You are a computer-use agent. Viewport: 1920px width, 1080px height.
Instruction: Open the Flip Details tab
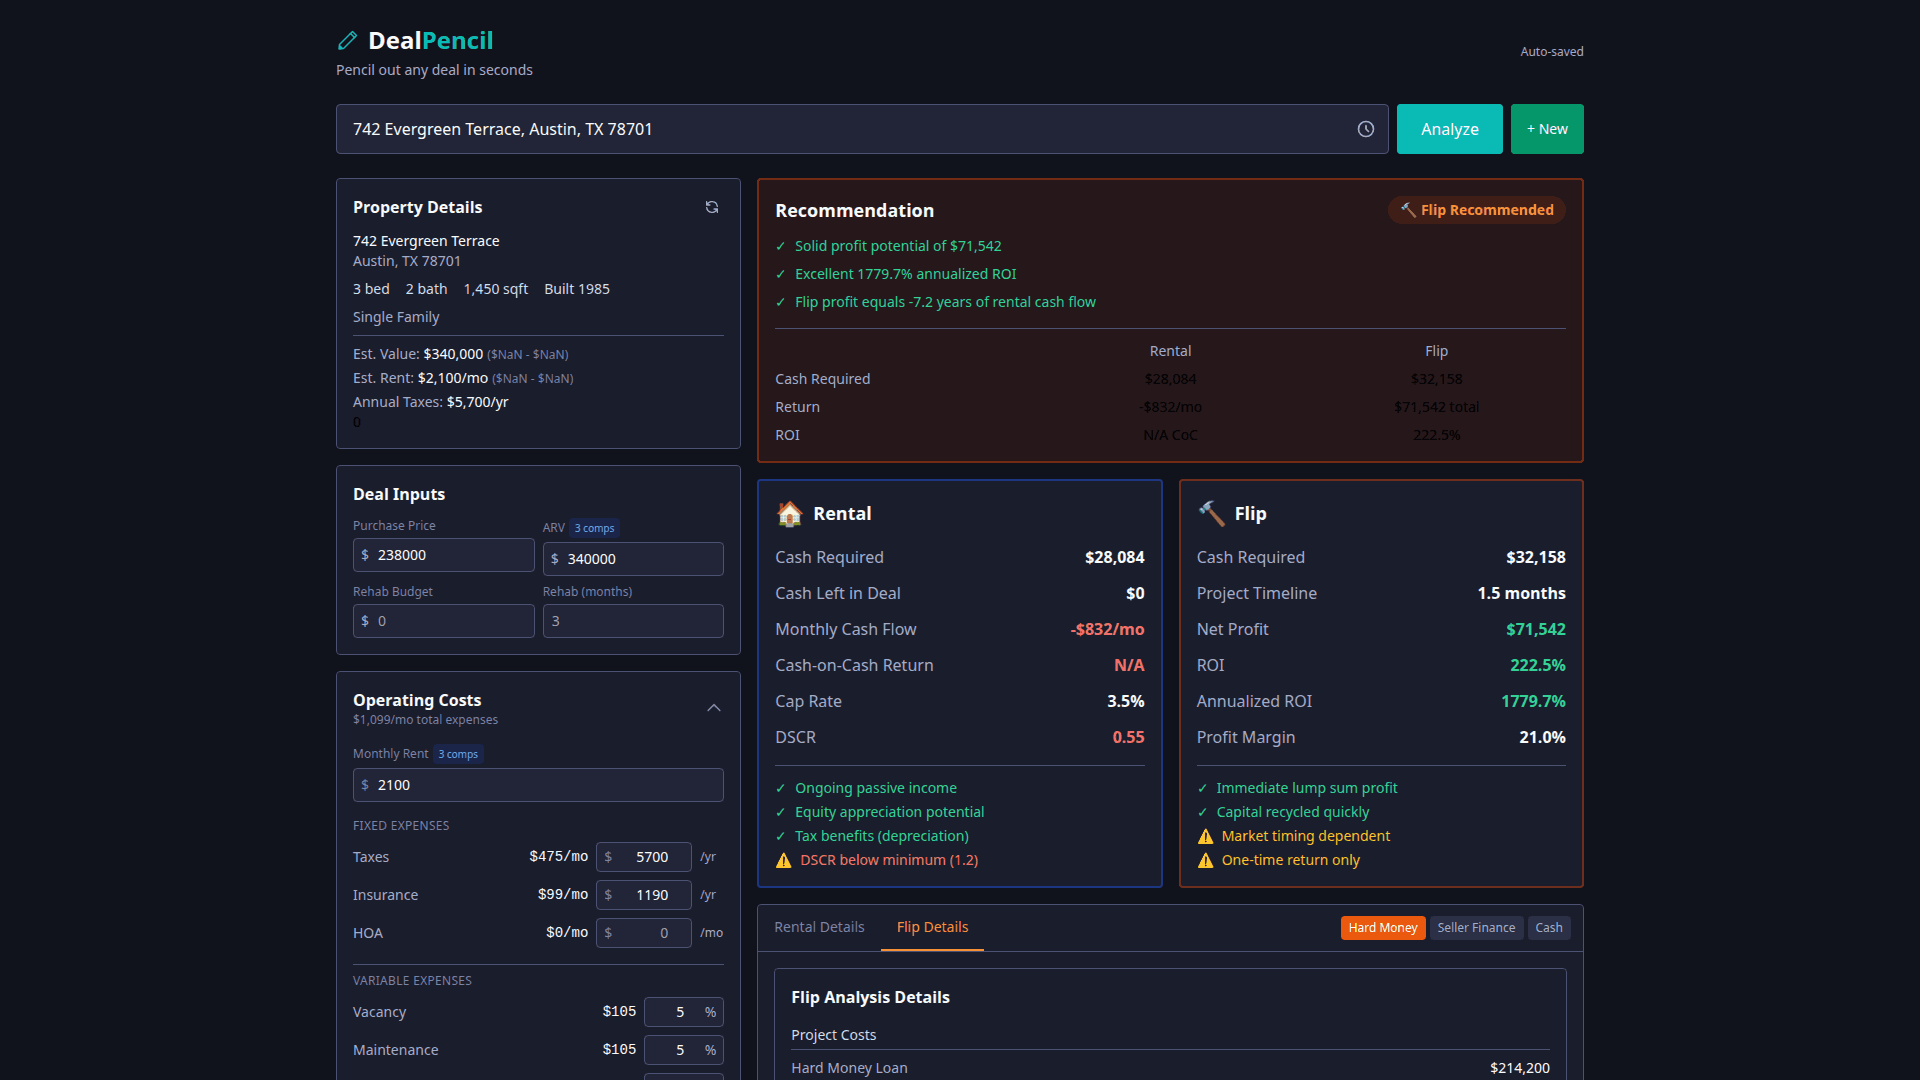pos(932,927)
